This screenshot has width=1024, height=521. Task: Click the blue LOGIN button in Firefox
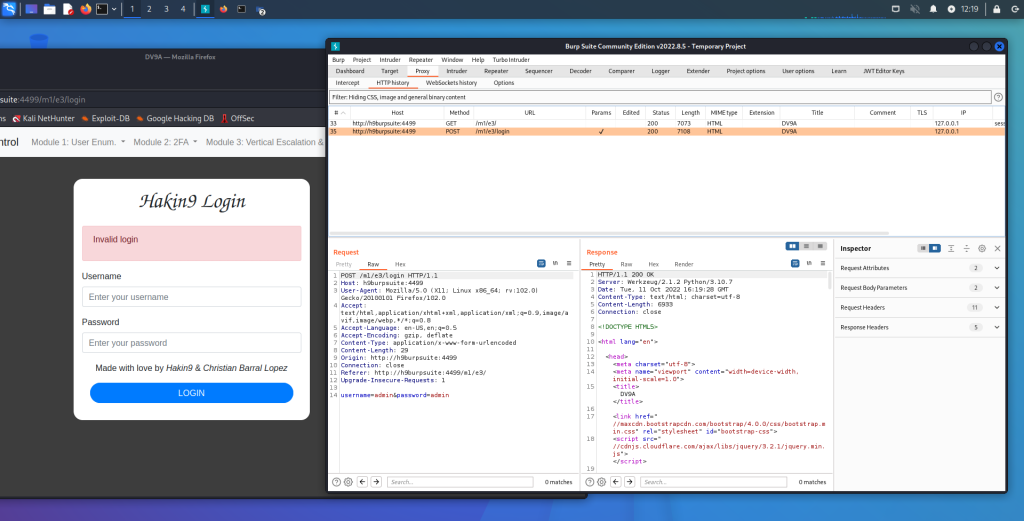pos(191,393)
